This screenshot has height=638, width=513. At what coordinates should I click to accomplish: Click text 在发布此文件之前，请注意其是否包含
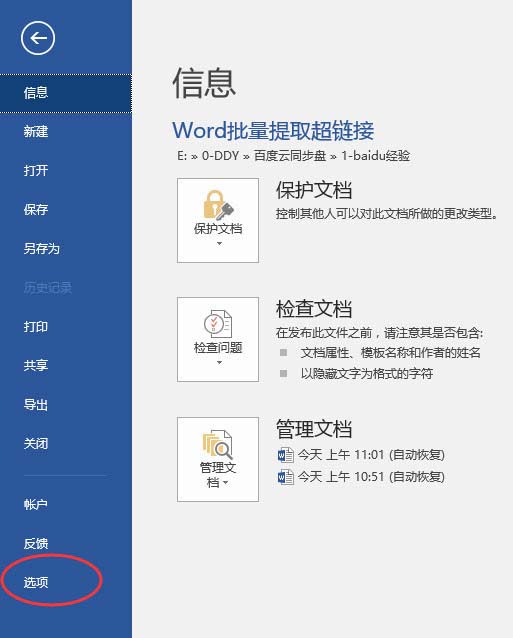tap(380, 333)
